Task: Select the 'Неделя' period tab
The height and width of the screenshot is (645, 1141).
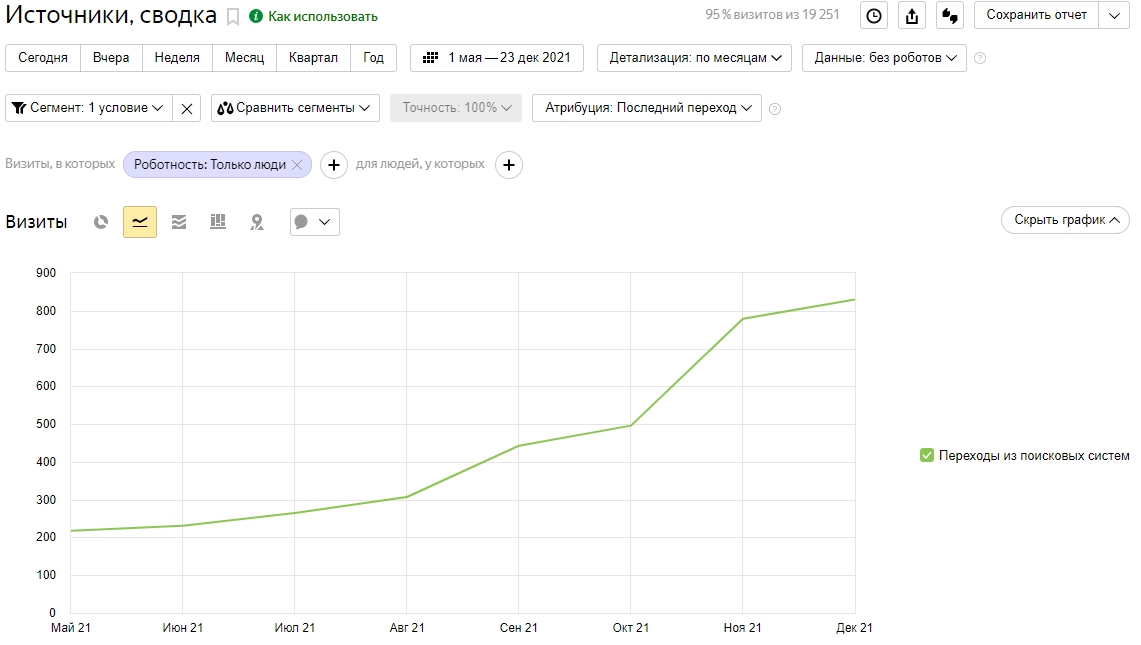Action: pos(177,58)
